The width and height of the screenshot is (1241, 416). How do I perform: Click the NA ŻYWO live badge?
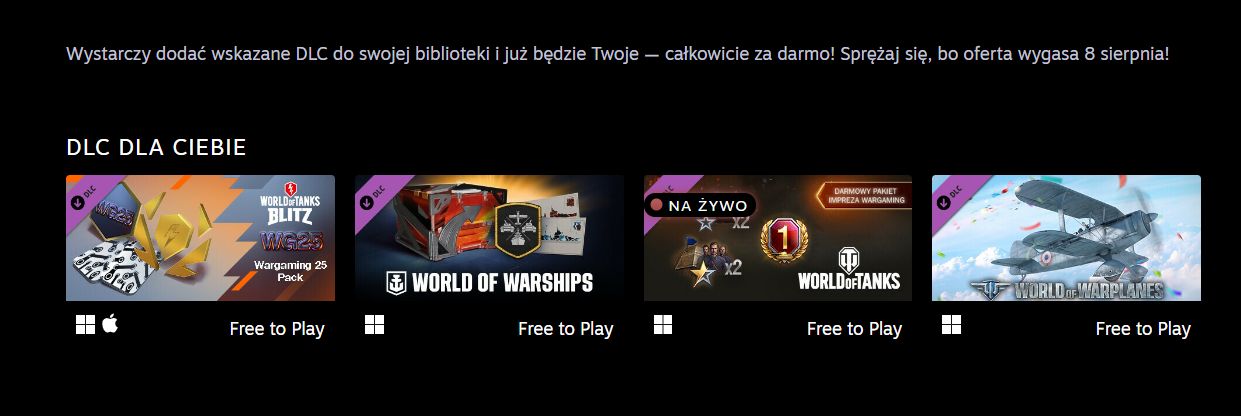pyautogui.click(x=700, y=205)
